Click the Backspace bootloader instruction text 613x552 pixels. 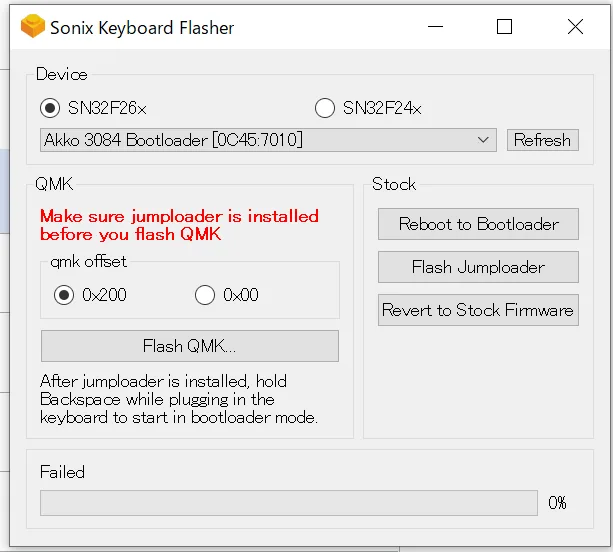179,399
